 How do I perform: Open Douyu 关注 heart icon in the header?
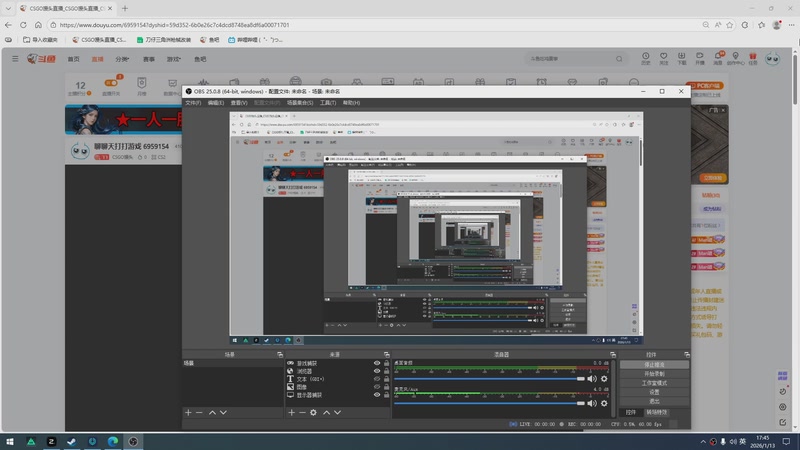[x=663, y=58]
